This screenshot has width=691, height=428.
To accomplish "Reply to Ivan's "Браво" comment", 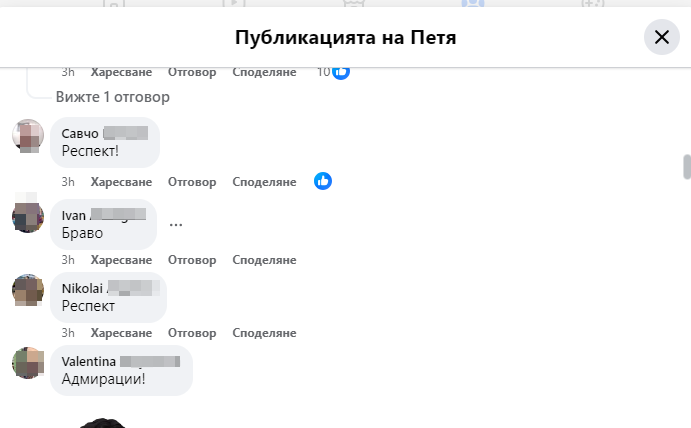I will pos(192,259).
